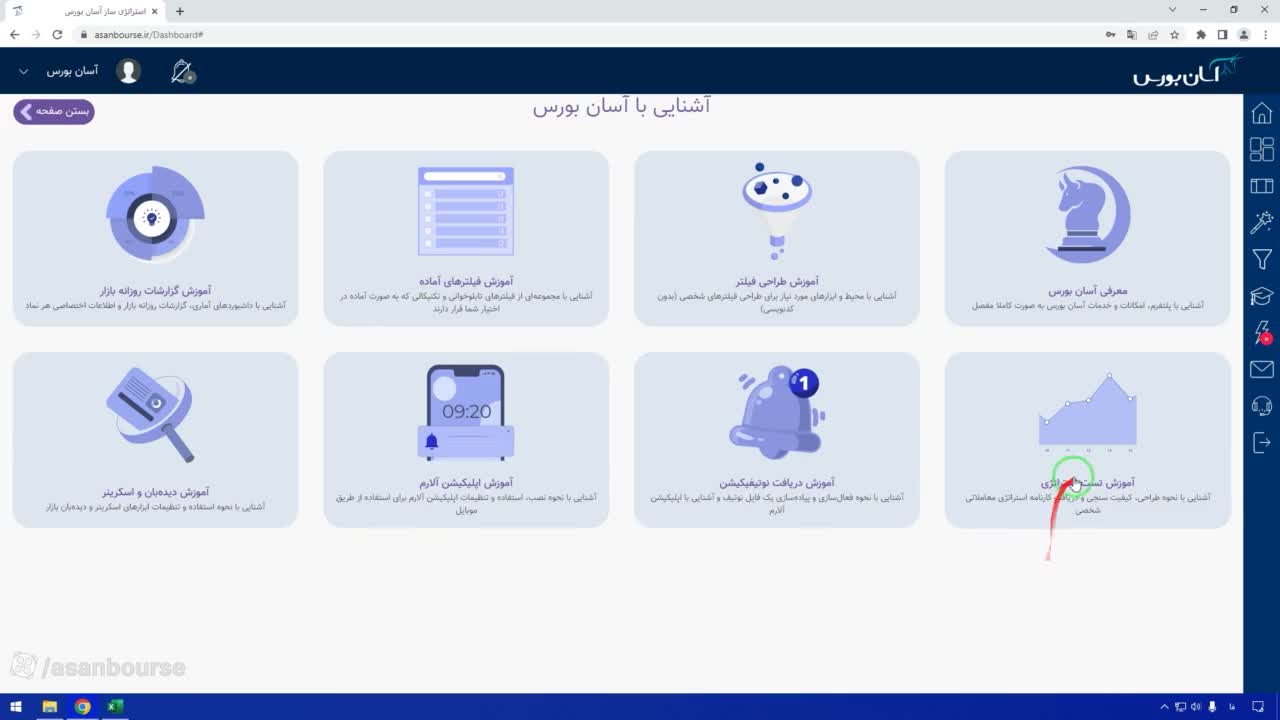Open the funnel filter icon in sidebar

pyautogui.click(x=1262, y=260)
